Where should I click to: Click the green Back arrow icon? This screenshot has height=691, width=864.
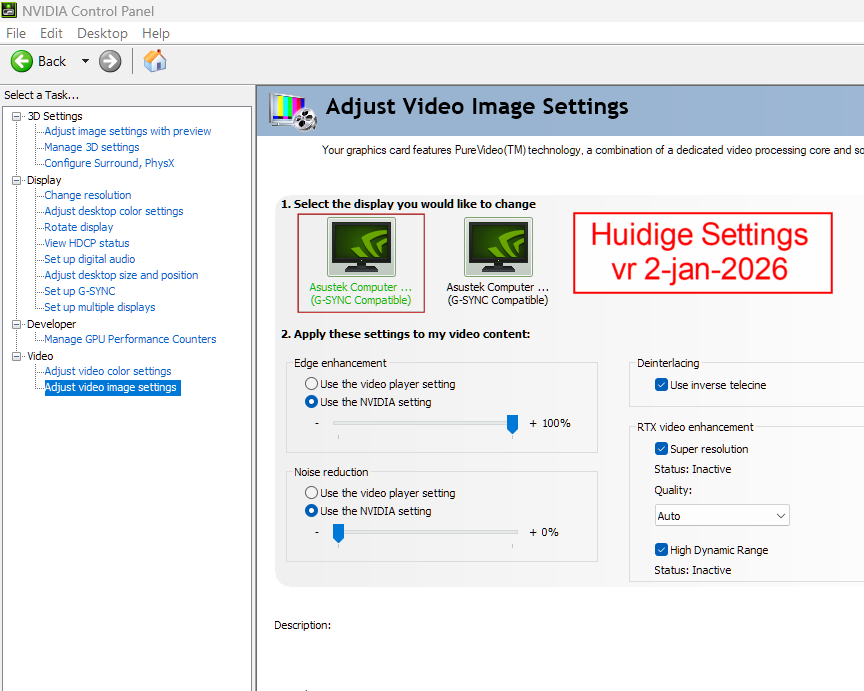tap(22, 61)
